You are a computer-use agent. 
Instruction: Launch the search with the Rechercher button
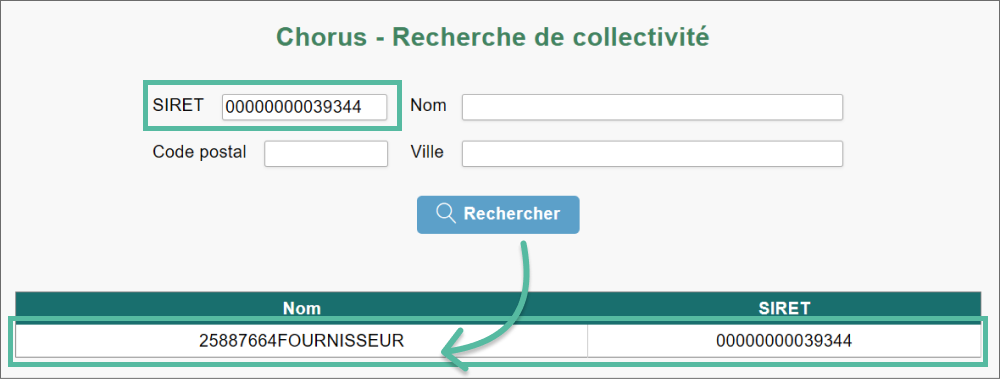coord(498,215)
